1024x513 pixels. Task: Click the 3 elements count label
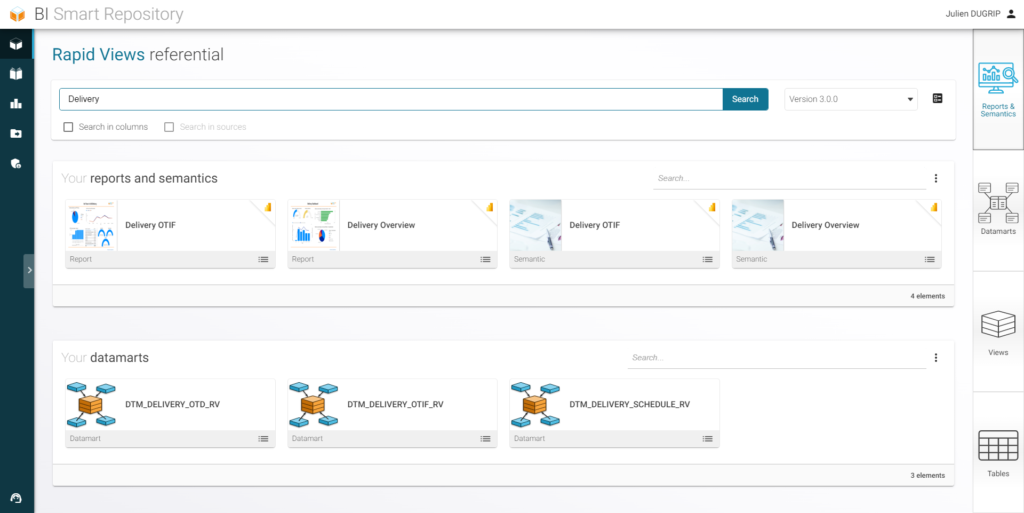(x=927, y=476)
